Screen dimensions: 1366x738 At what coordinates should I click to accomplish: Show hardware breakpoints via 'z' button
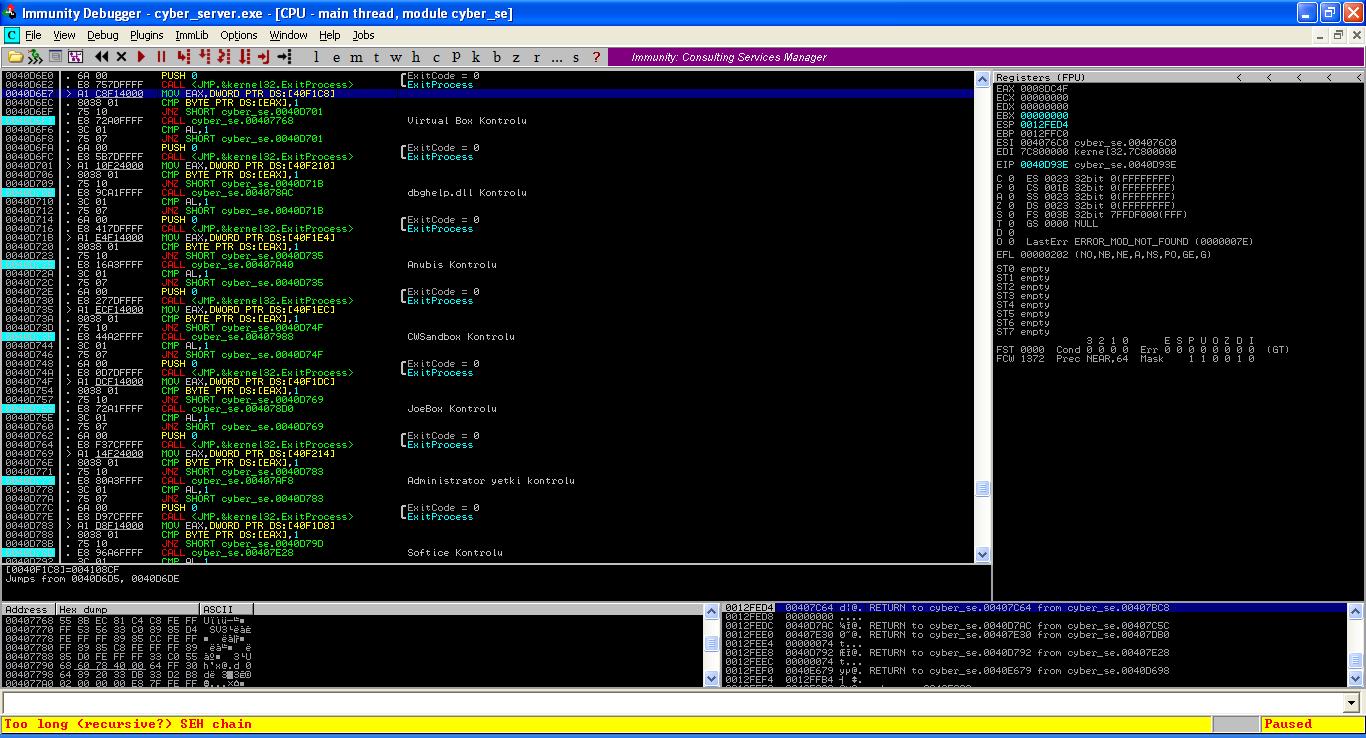pyautogui.click(x=517, y=57)
